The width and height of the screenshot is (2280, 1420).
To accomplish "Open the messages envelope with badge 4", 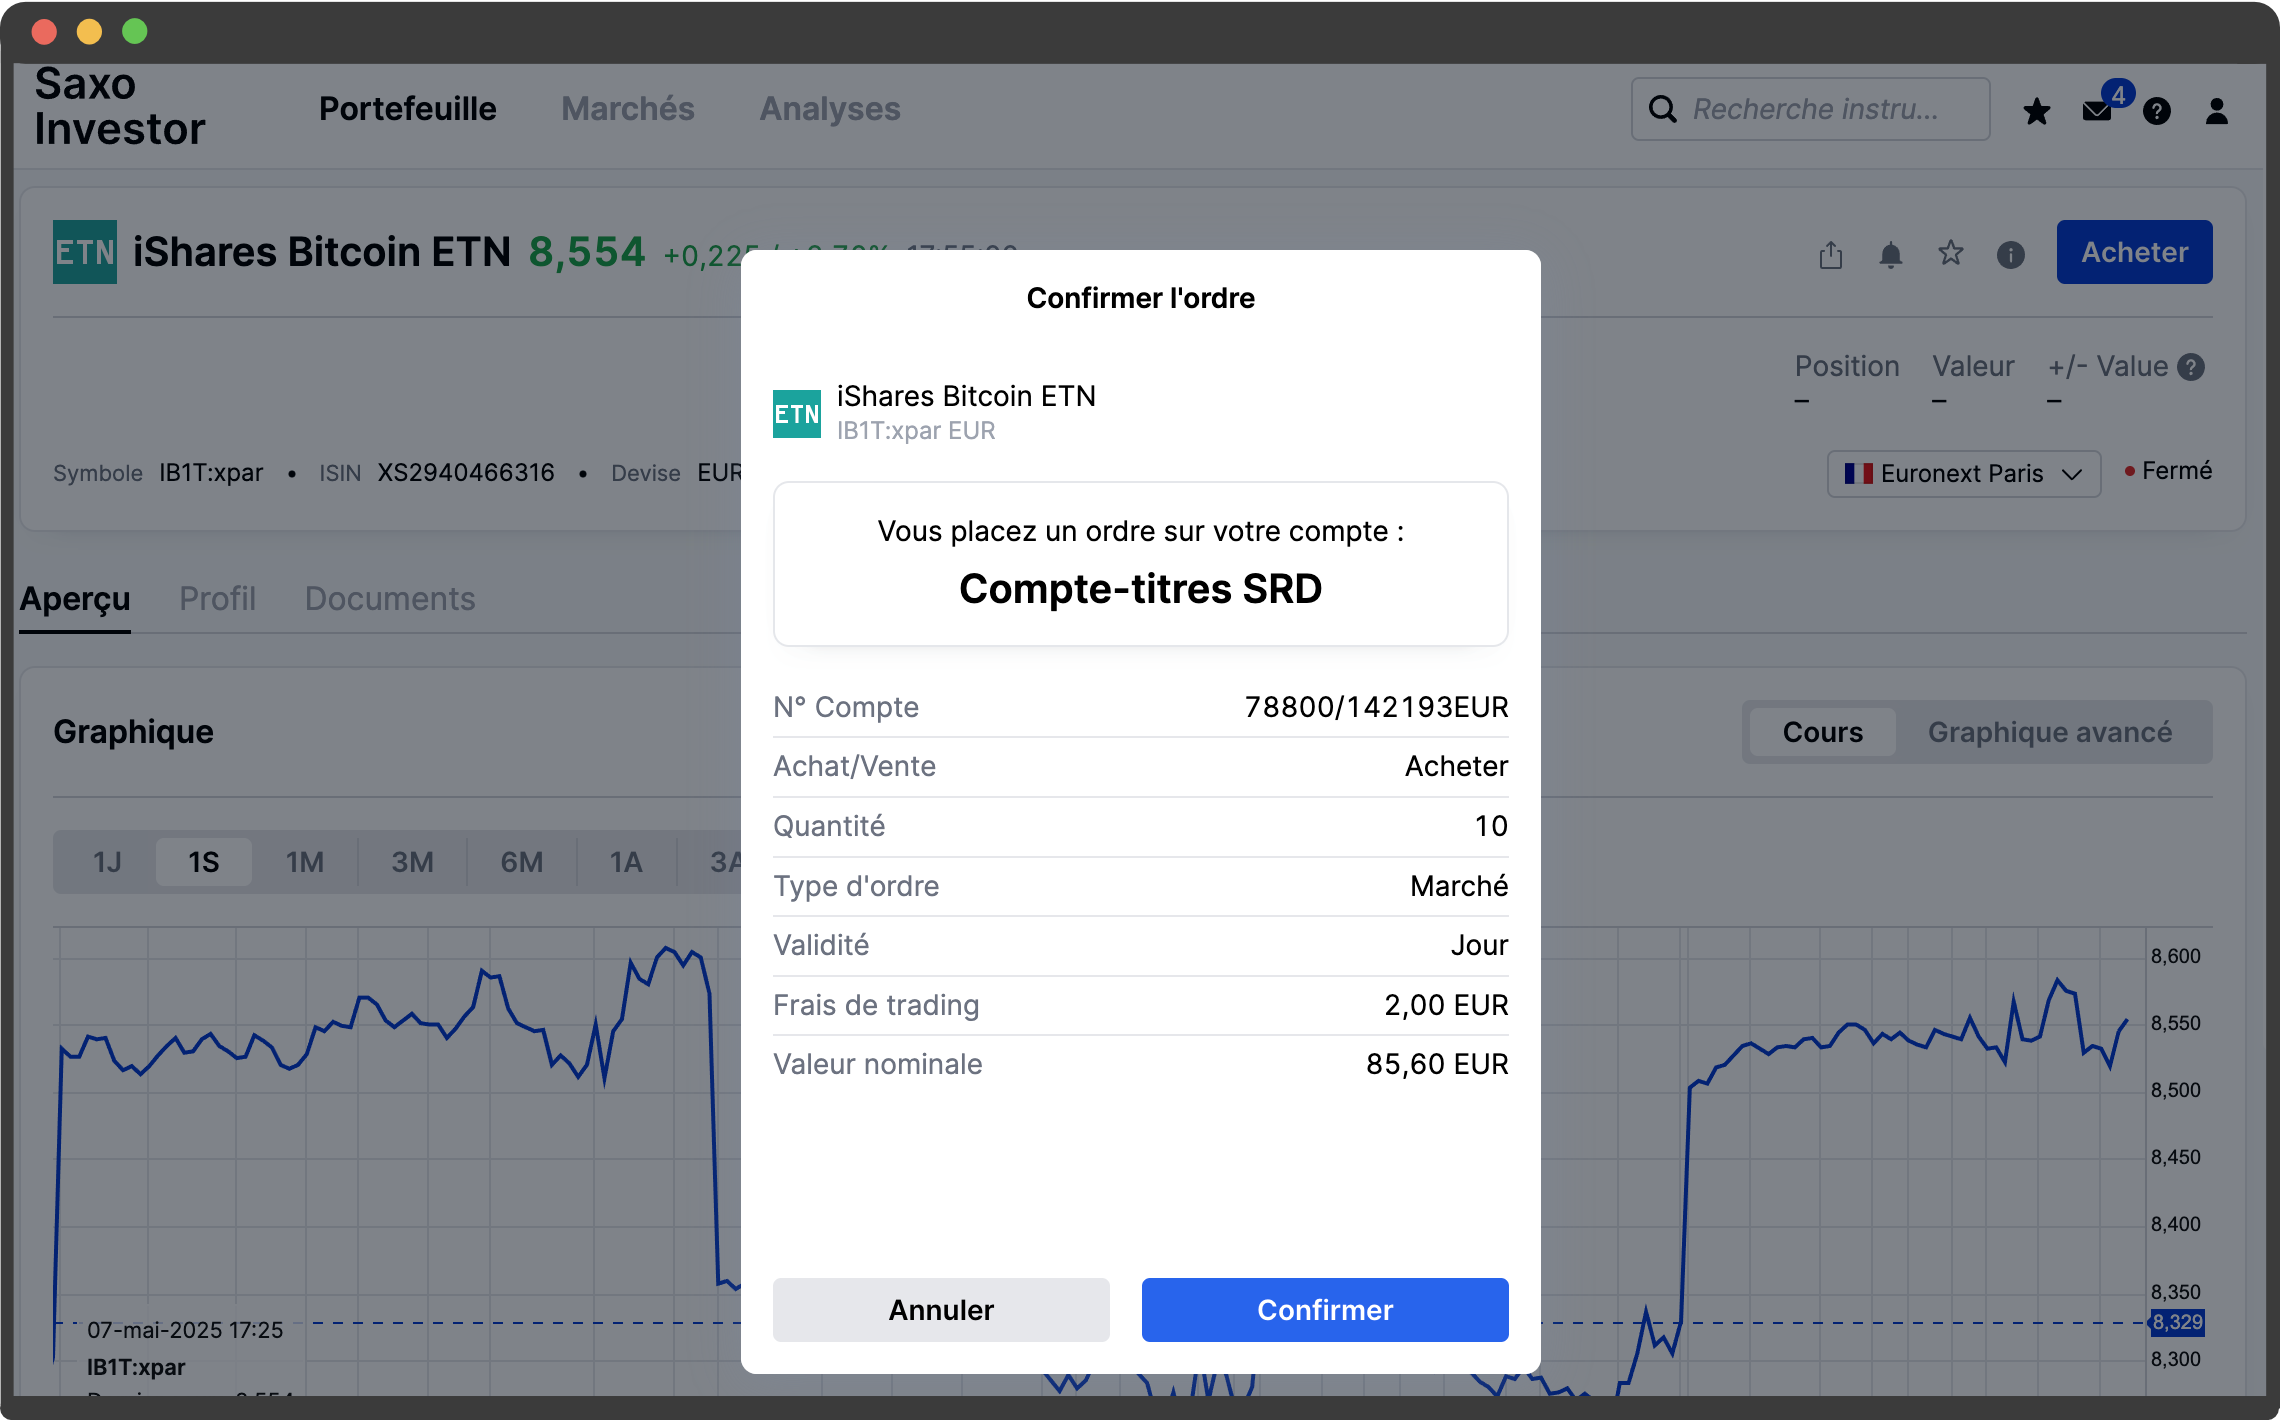I will [2097, 111].
